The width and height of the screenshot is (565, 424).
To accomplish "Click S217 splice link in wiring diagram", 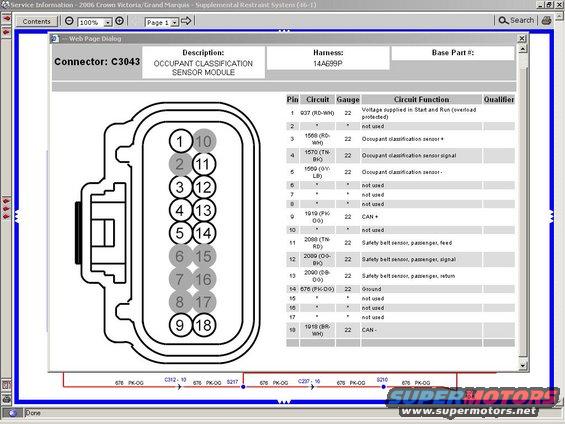I will 232,381.
